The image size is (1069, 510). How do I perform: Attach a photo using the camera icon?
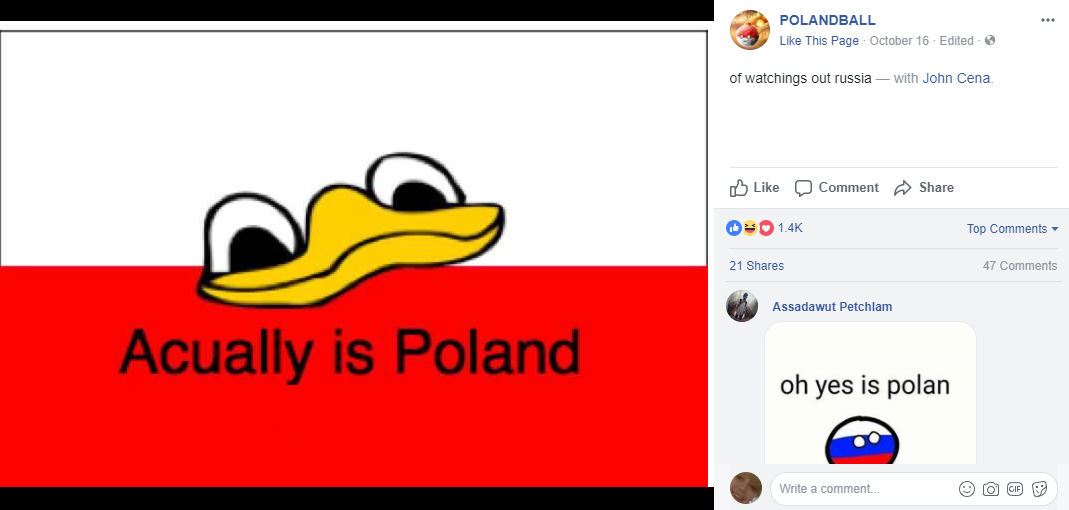tap(991, 489)
